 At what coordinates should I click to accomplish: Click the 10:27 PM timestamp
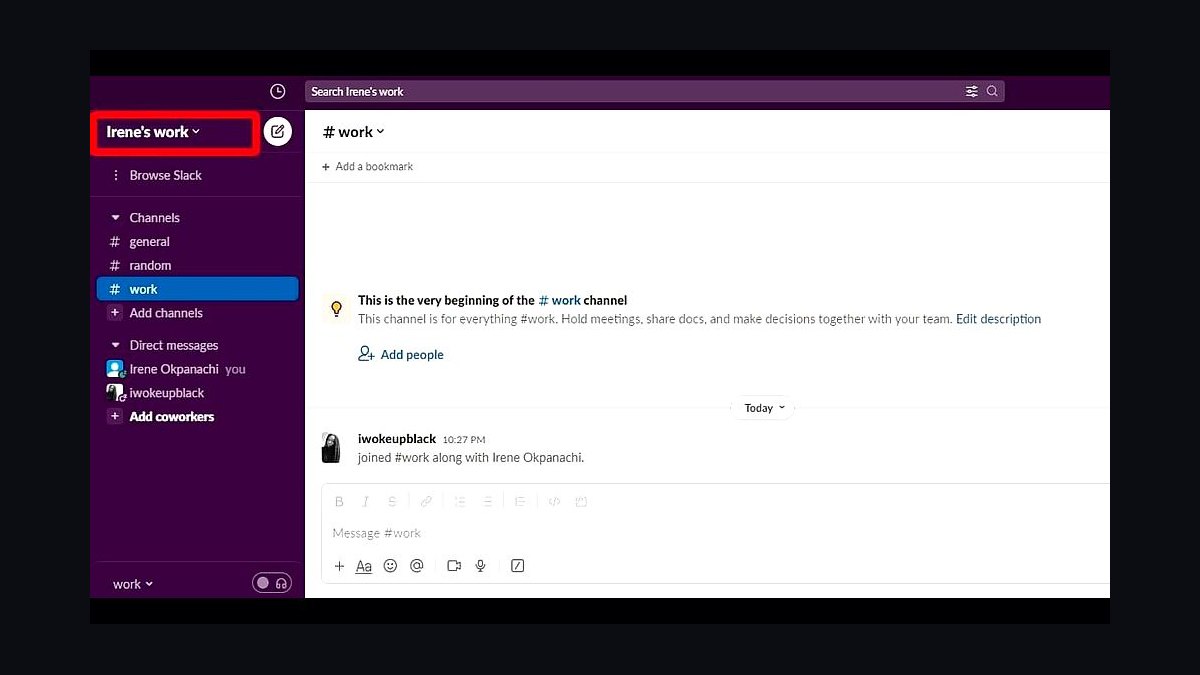tap(464, 440)
